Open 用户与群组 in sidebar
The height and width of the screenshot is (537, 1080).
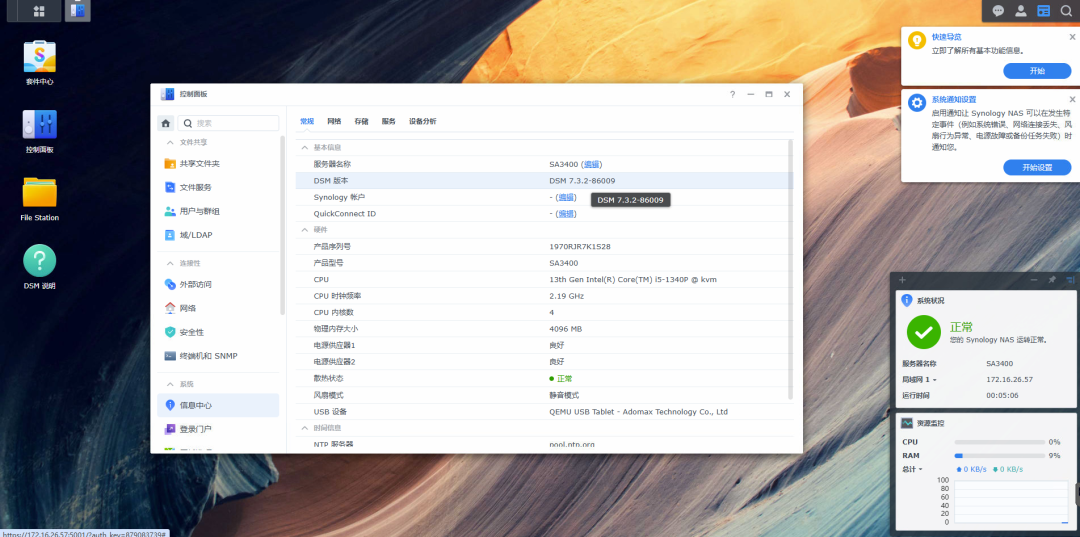point(218,211)
